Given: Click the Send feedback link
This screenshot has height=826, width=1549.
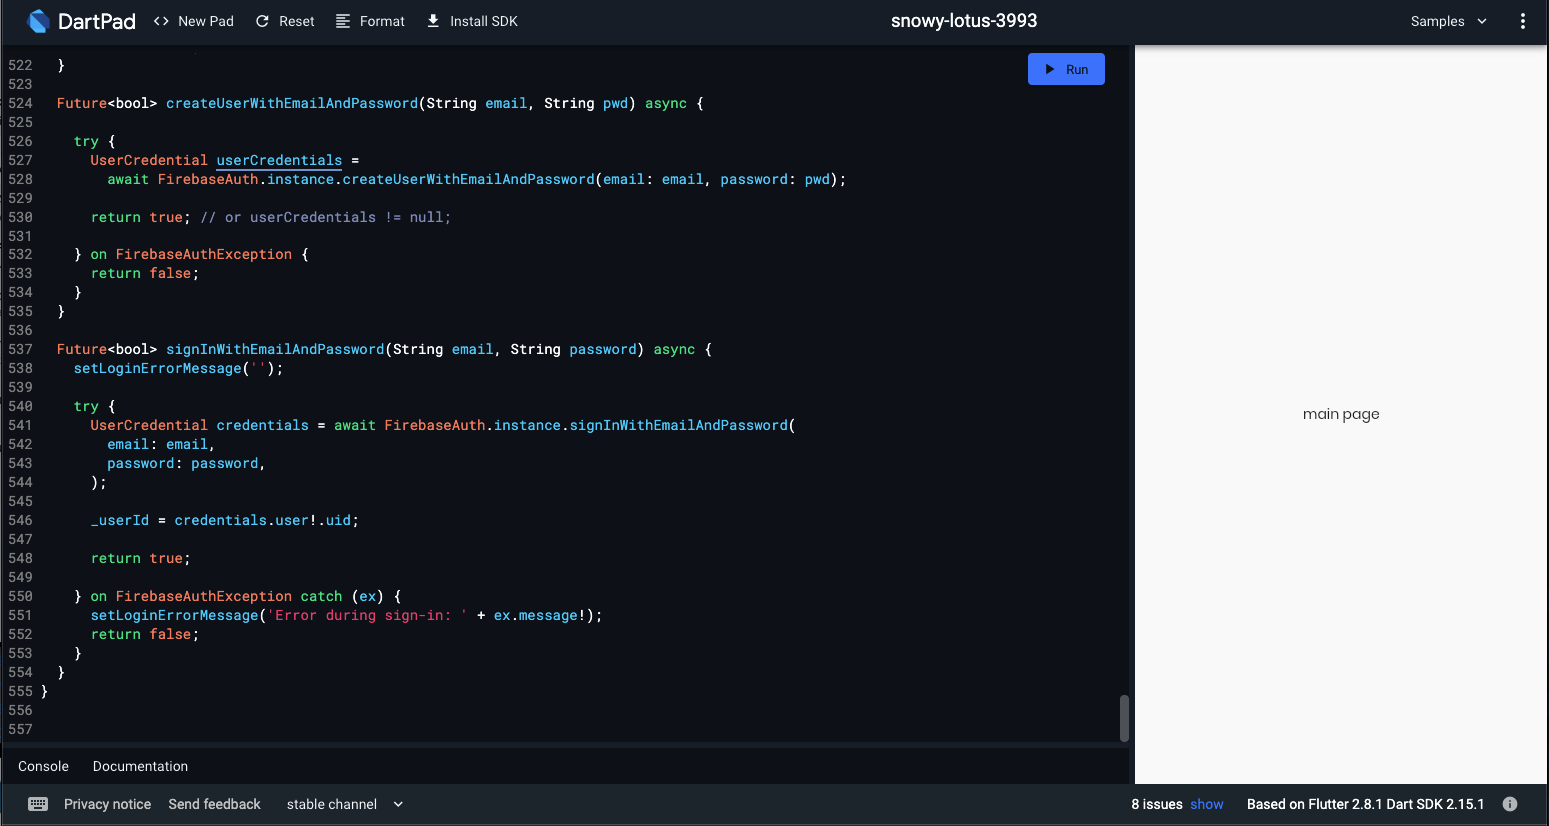Looking at the screenshot, I should (x=214, y=804).
